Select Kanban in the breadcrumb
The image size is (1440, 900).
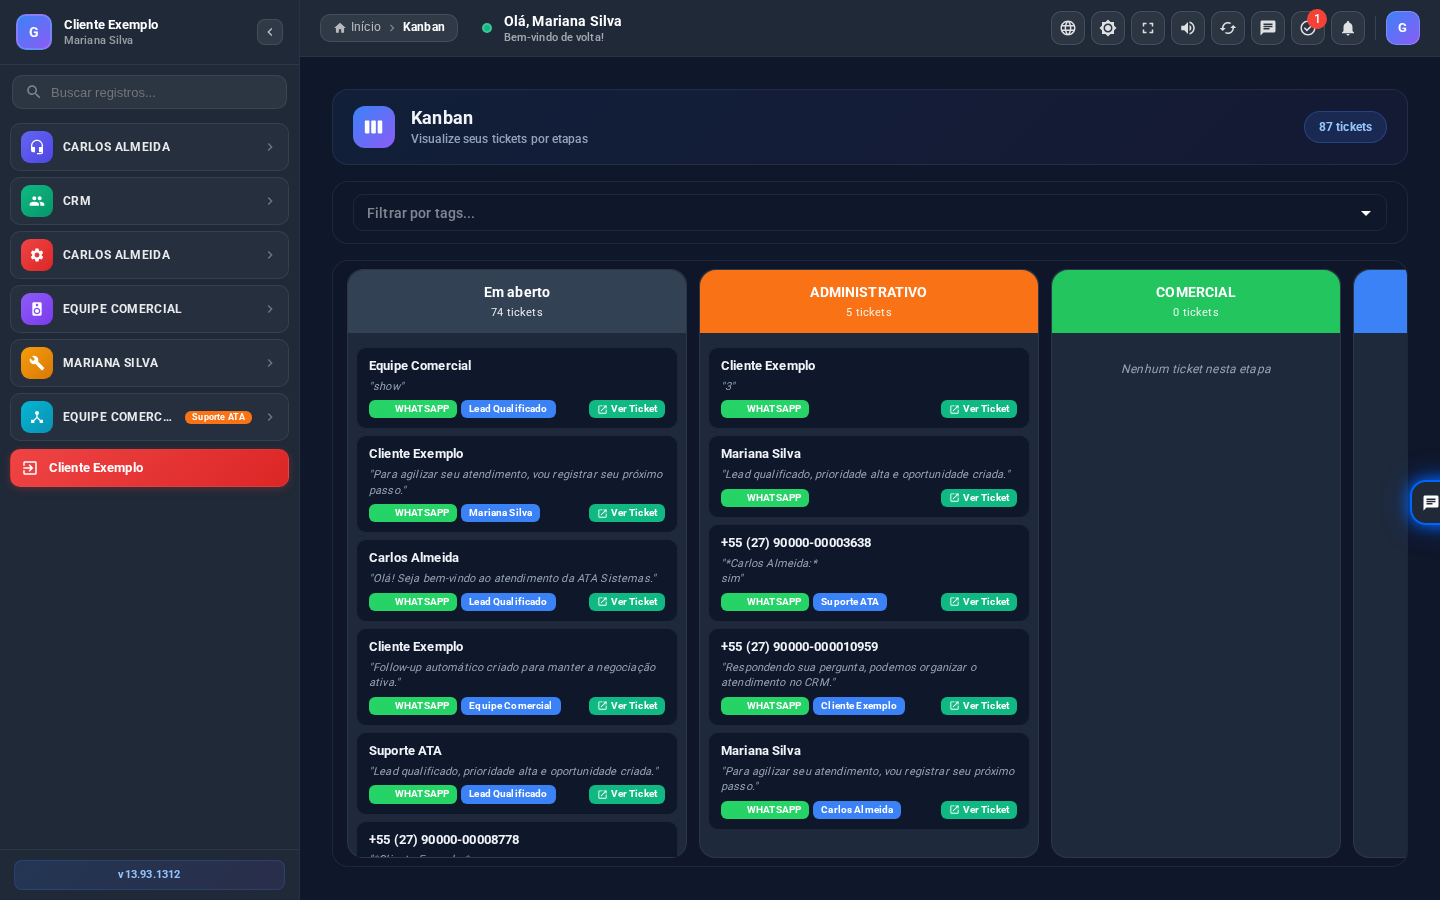point(424,27)
